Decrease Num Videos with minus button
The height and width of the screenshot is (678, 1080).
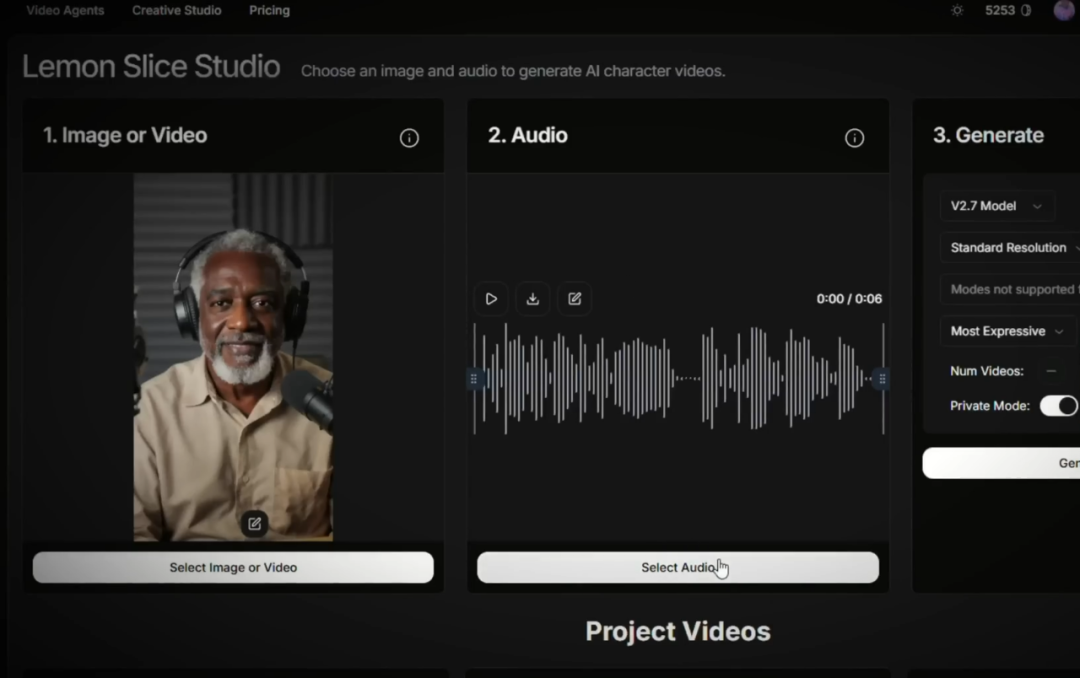click(x=1051, y=371)
